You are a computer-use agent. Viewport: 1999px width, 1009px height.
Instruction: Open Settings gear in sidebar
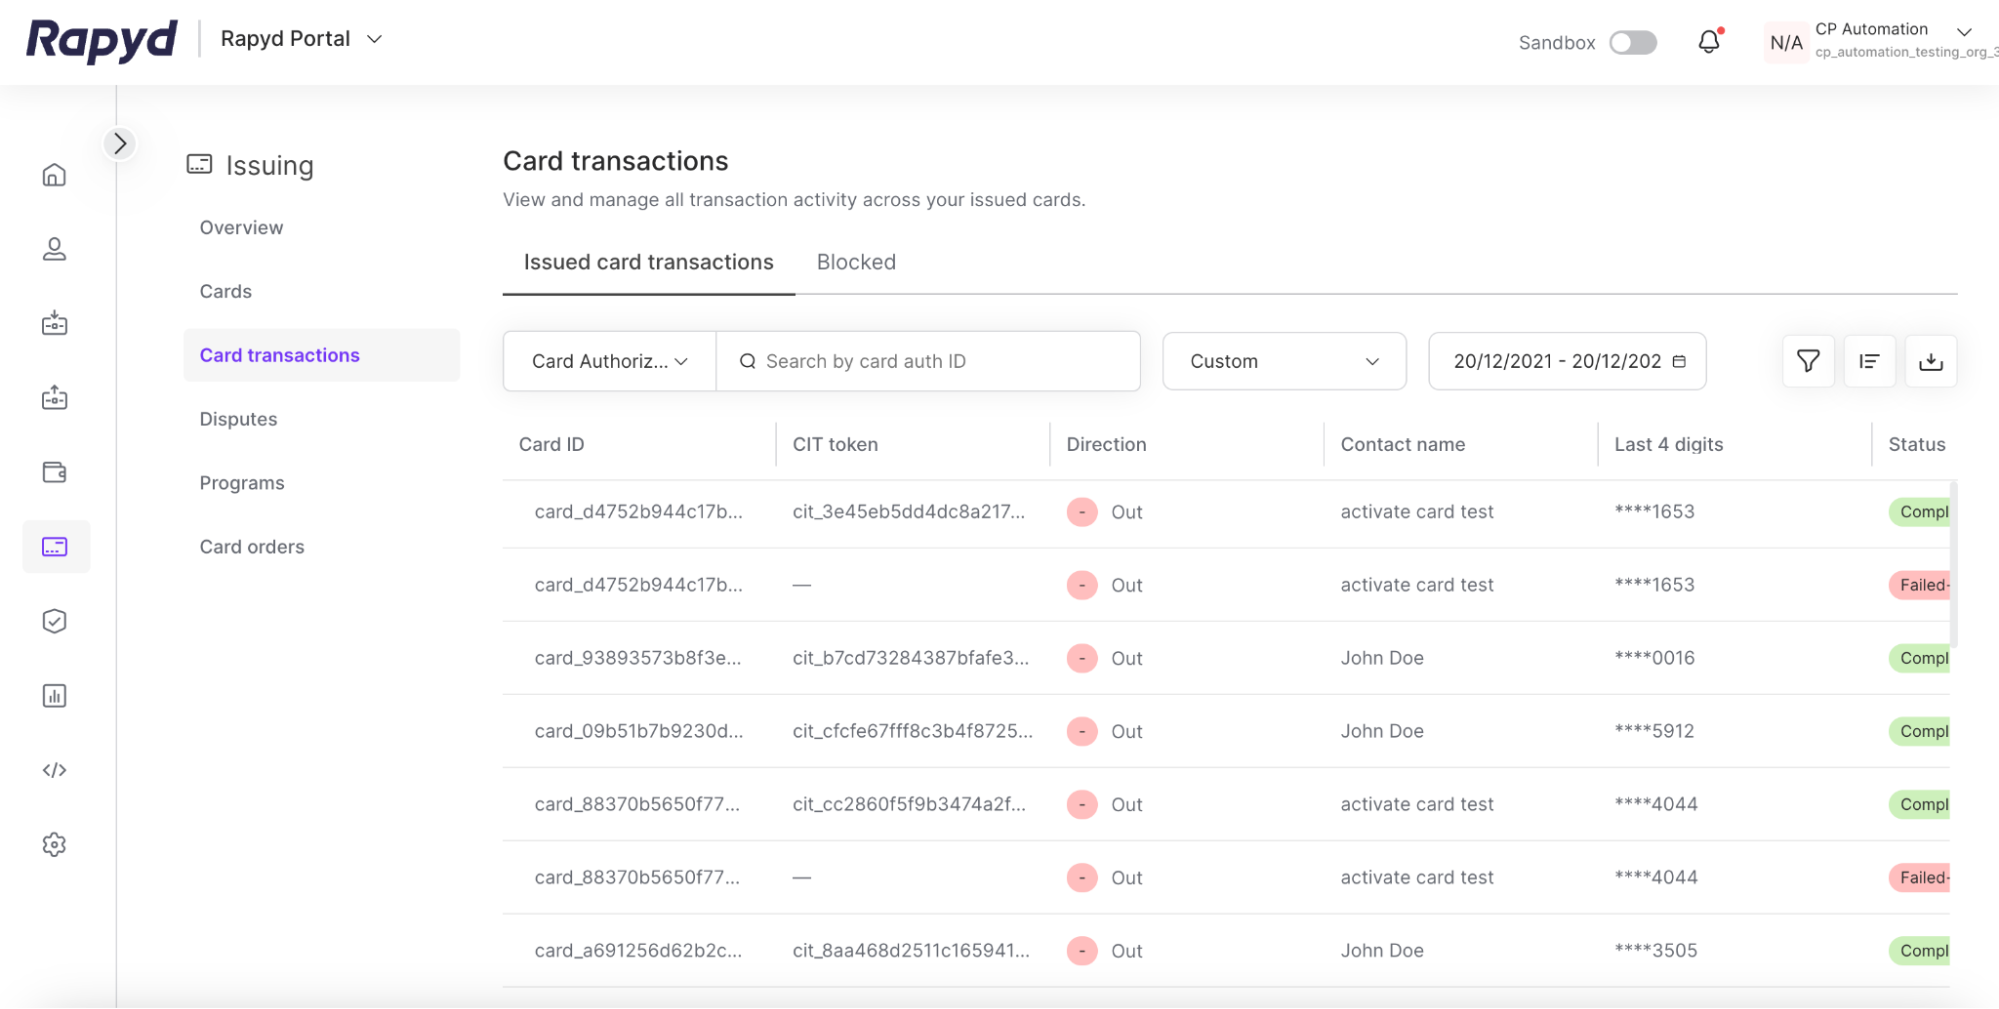pos(55,845)
